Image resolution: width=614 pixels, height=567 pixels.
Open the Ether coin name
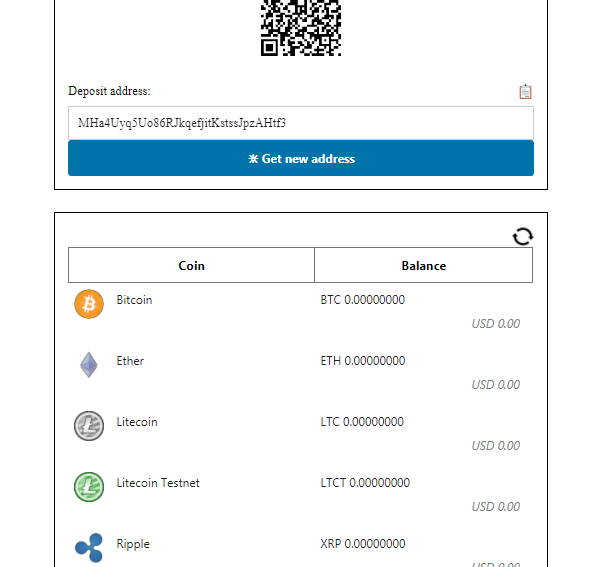tap(130, 361)
